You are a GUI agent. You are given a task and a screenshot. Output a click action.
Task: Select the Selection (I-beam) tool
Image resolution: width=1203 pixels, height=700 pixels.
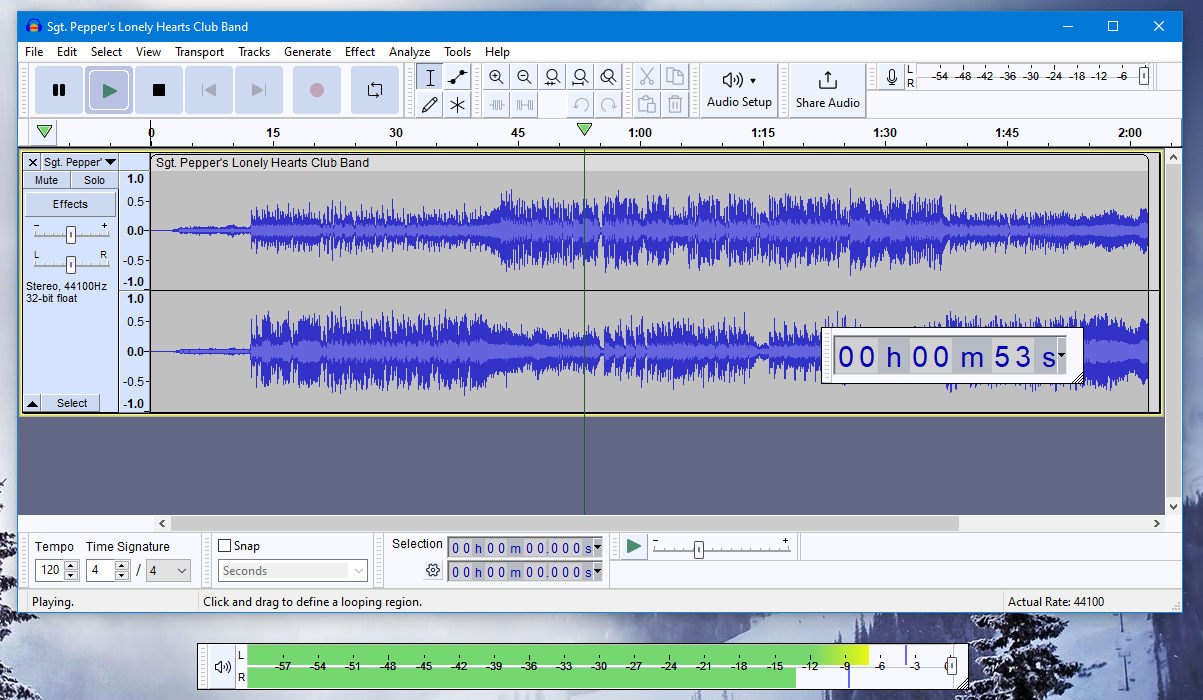[430, 77]
